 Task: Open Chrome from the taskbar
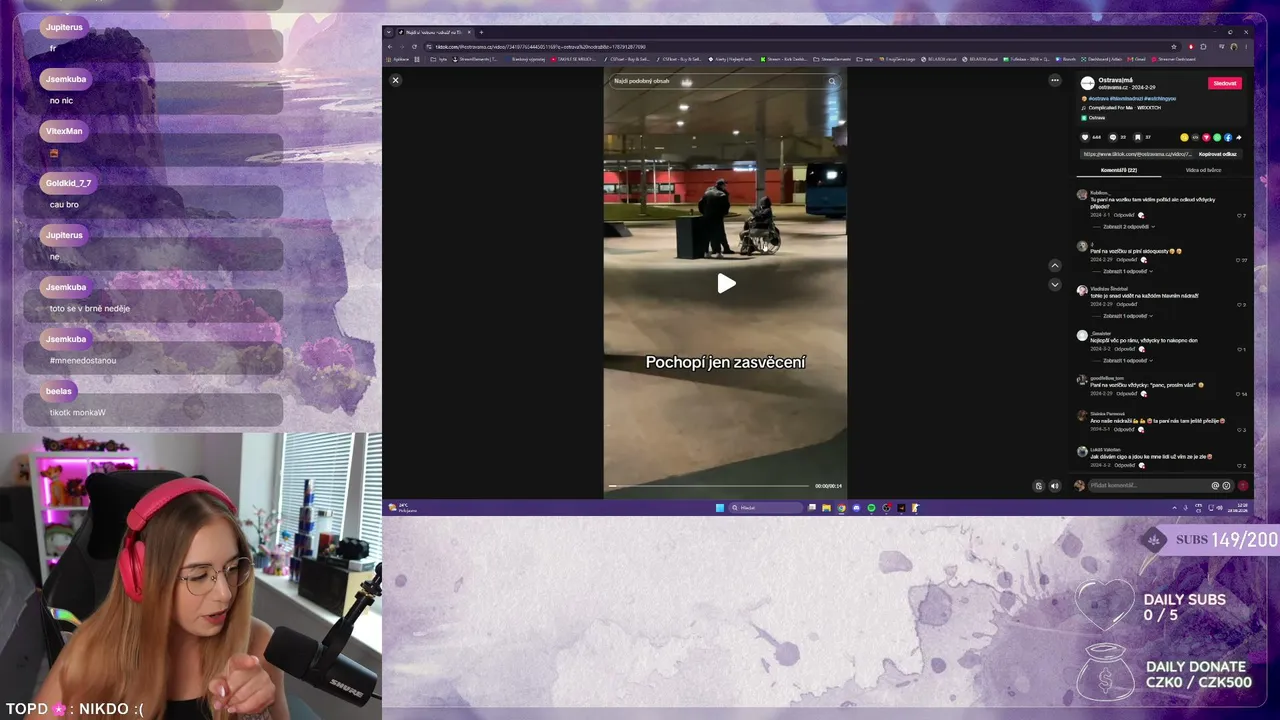[x=841, y=508]
